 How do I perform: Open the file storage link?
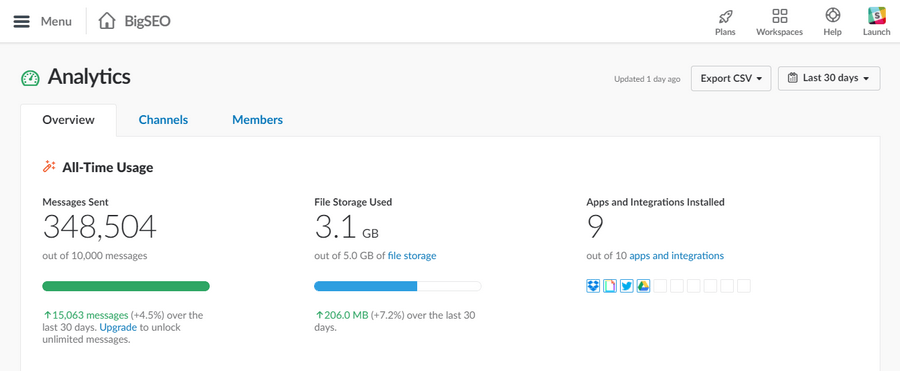(x=412, y=256)
